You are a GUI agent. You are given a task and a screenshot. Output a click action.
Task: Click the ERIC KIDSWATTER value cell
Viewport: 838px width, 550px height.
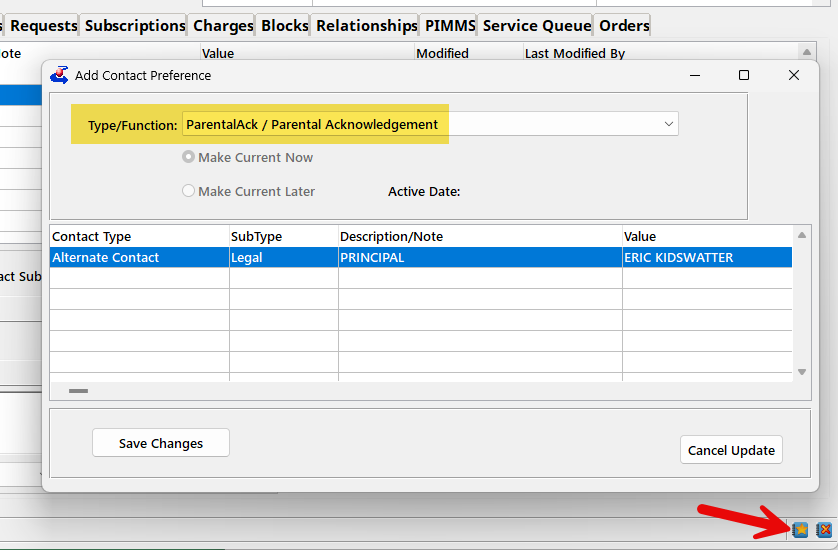pos(707,257)
